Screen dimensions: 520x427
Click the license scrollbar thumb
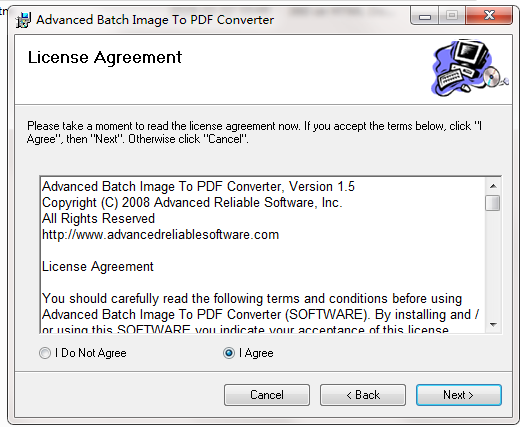point(493,203)
